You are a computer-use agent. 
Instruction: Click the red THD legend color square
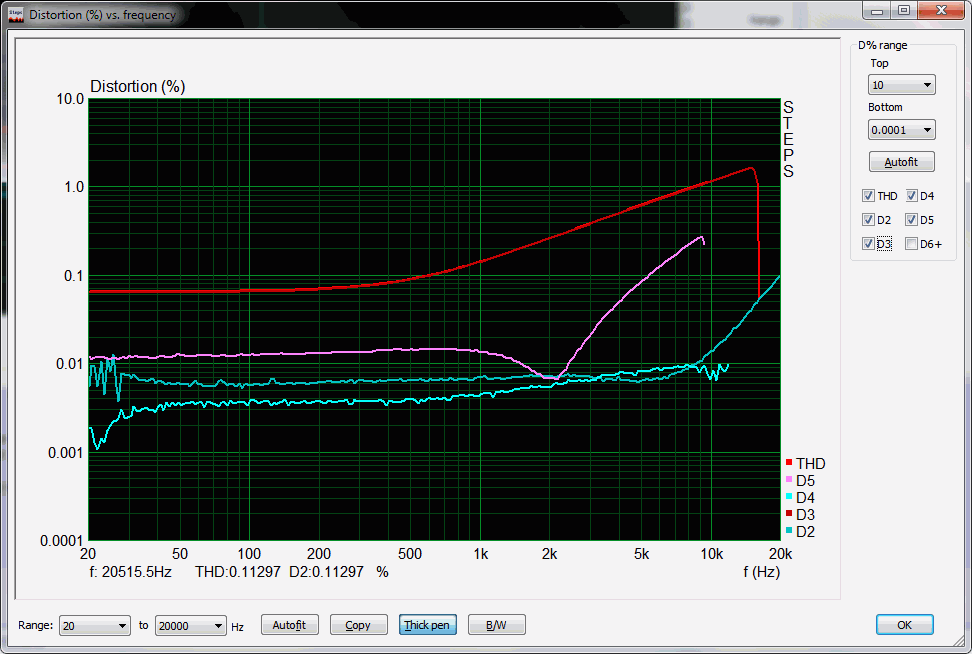pyautogui.click(x=789, y=464)
